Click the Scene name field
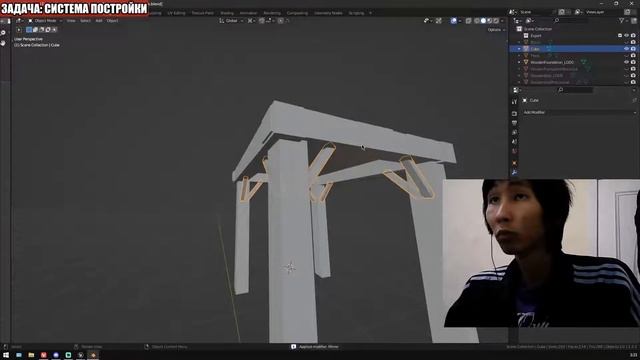The height and width of the screenshot is (360, 640). [536, 12]
